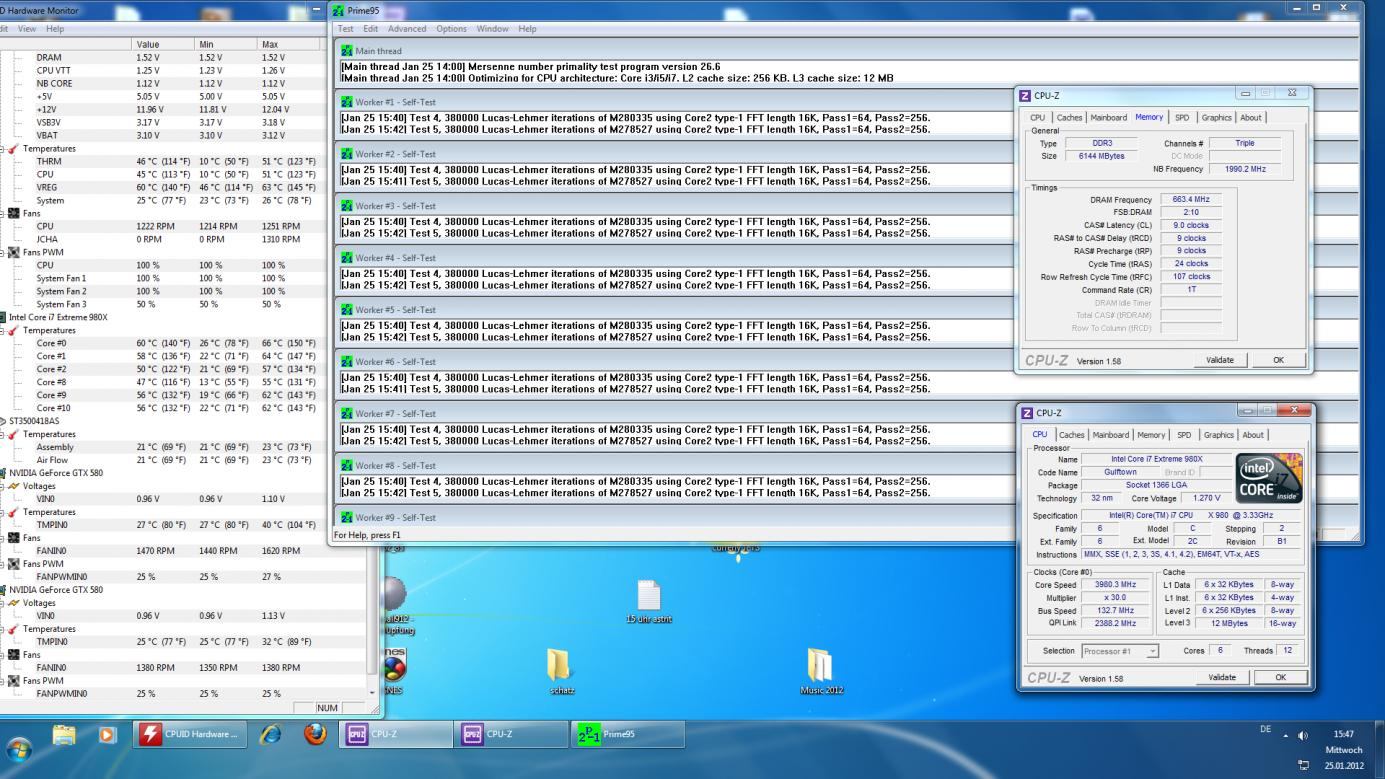Open Prime95 Help menu

(527, 29)
